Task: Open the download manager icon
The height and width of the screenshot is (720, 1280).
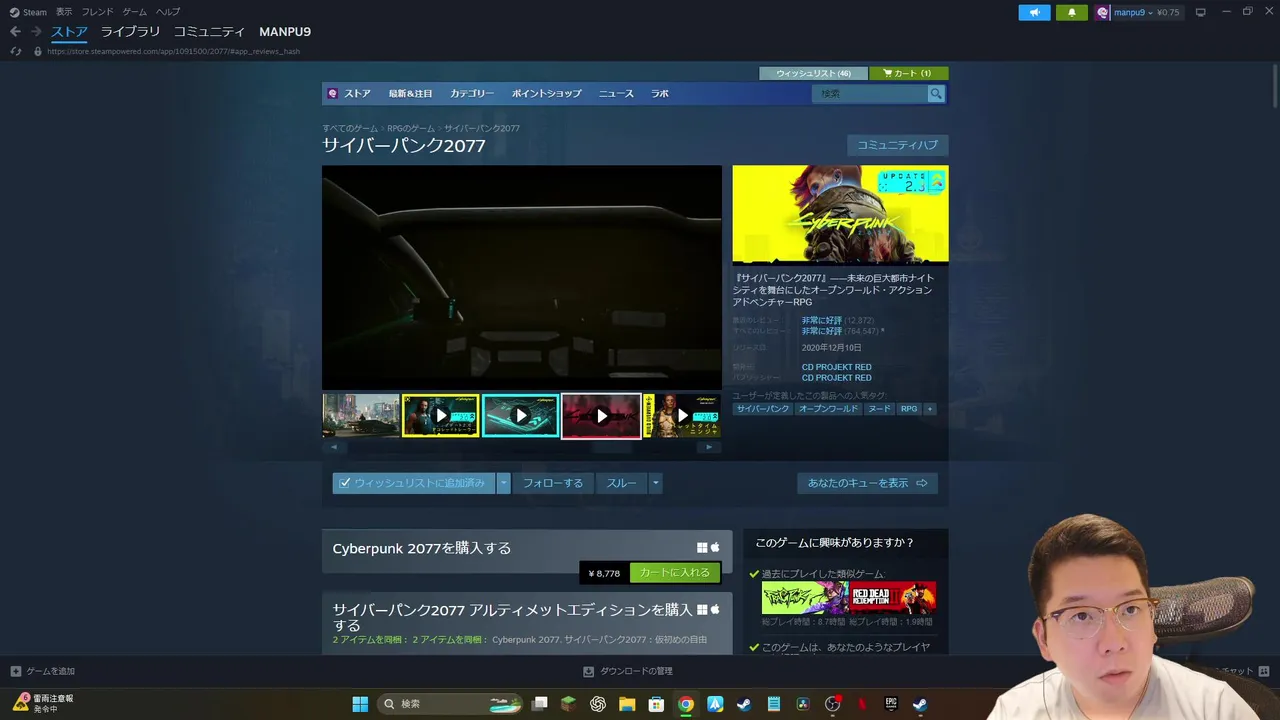Action: (589, 671)
